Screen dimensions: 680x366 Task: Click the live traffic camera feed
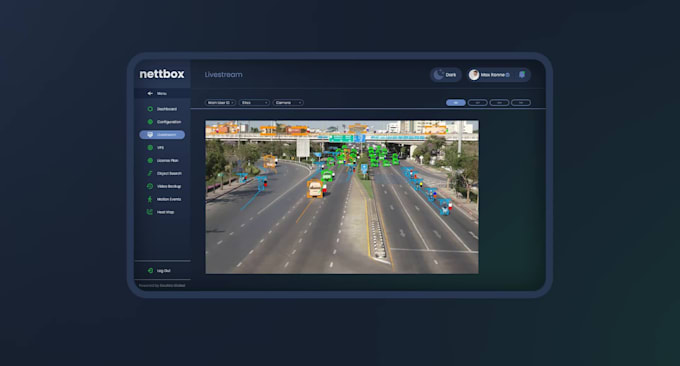(x=342, y=197)
